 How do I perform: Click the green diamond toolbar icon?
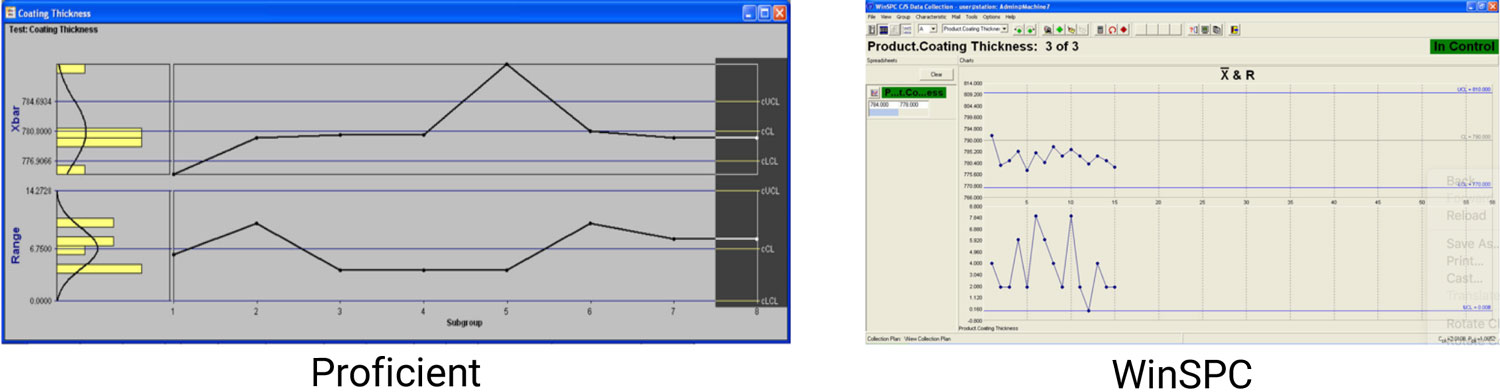coord(1060,29)
